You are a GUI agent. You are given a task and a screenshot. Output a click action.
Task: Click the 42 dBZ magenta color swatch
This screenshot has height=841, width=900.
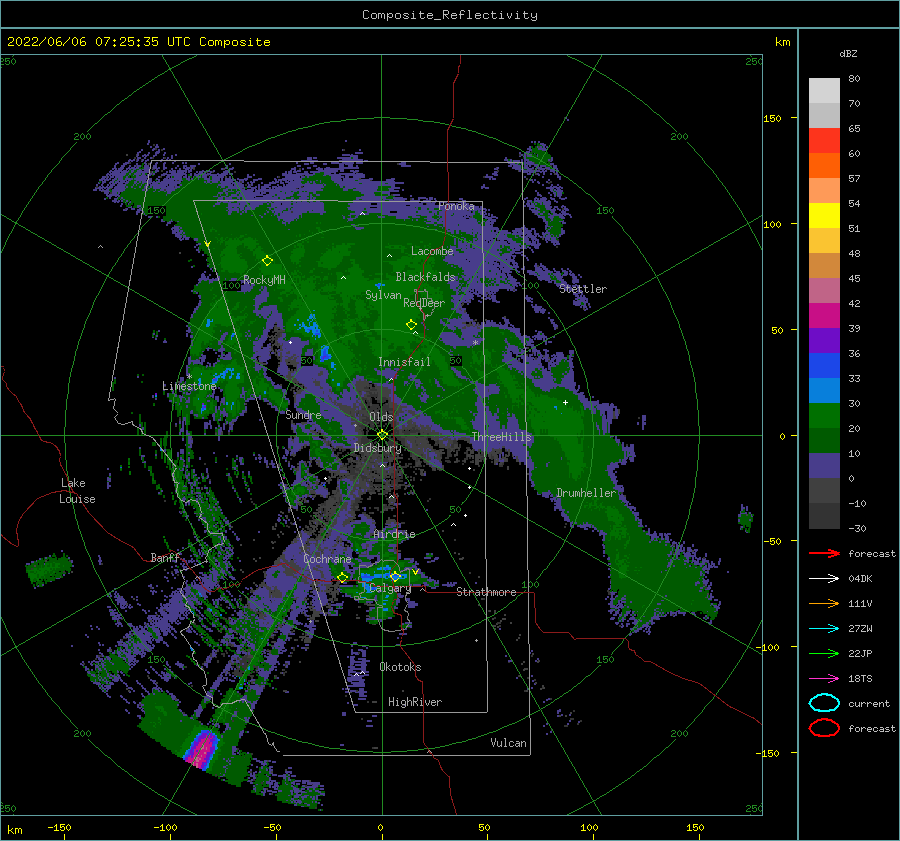pyautogui.click(x=824, y=315)
